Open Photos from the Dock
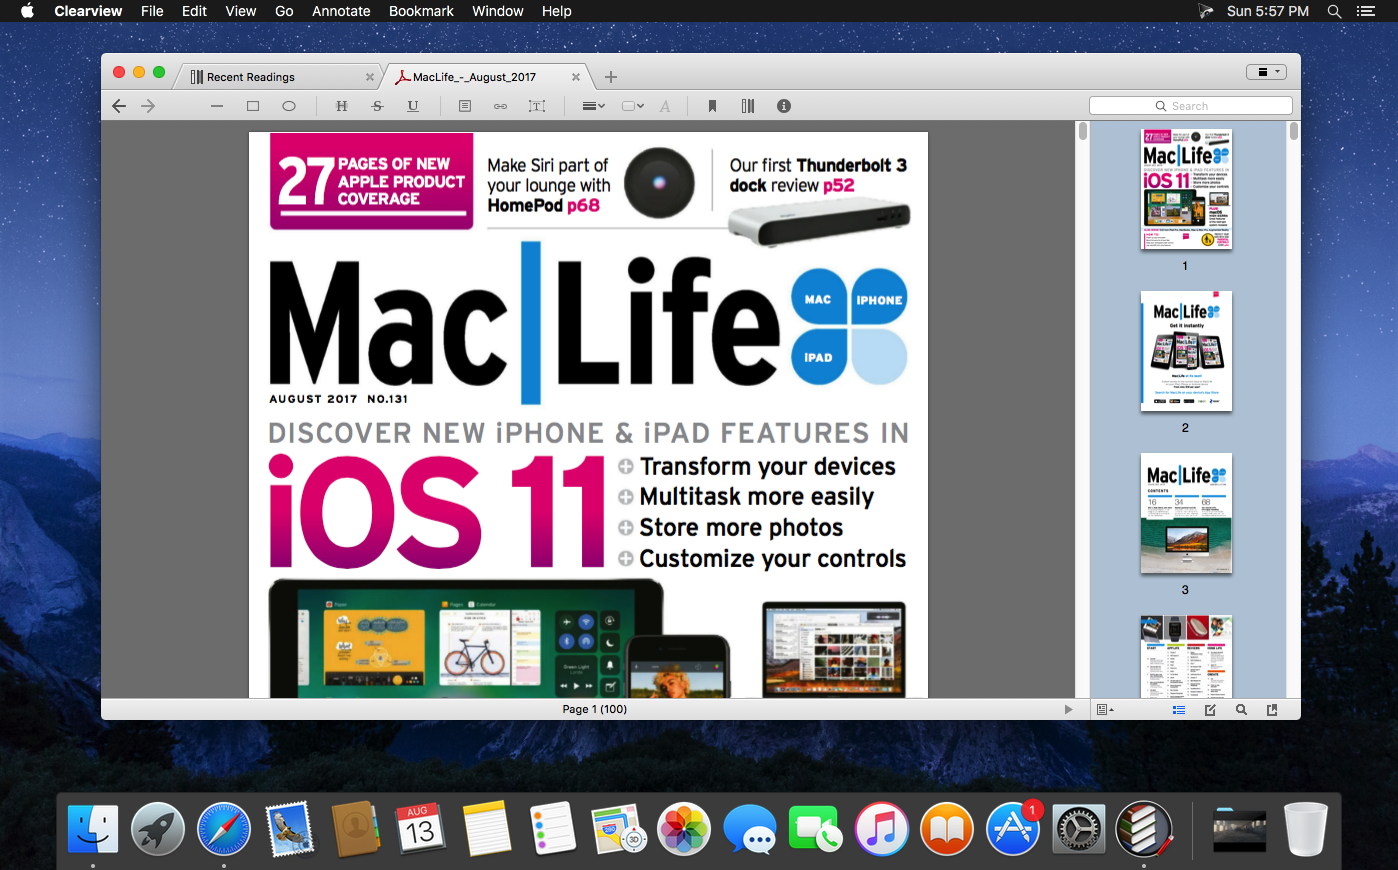Screen dimensions: 1398x870 [x=684, y=830]
